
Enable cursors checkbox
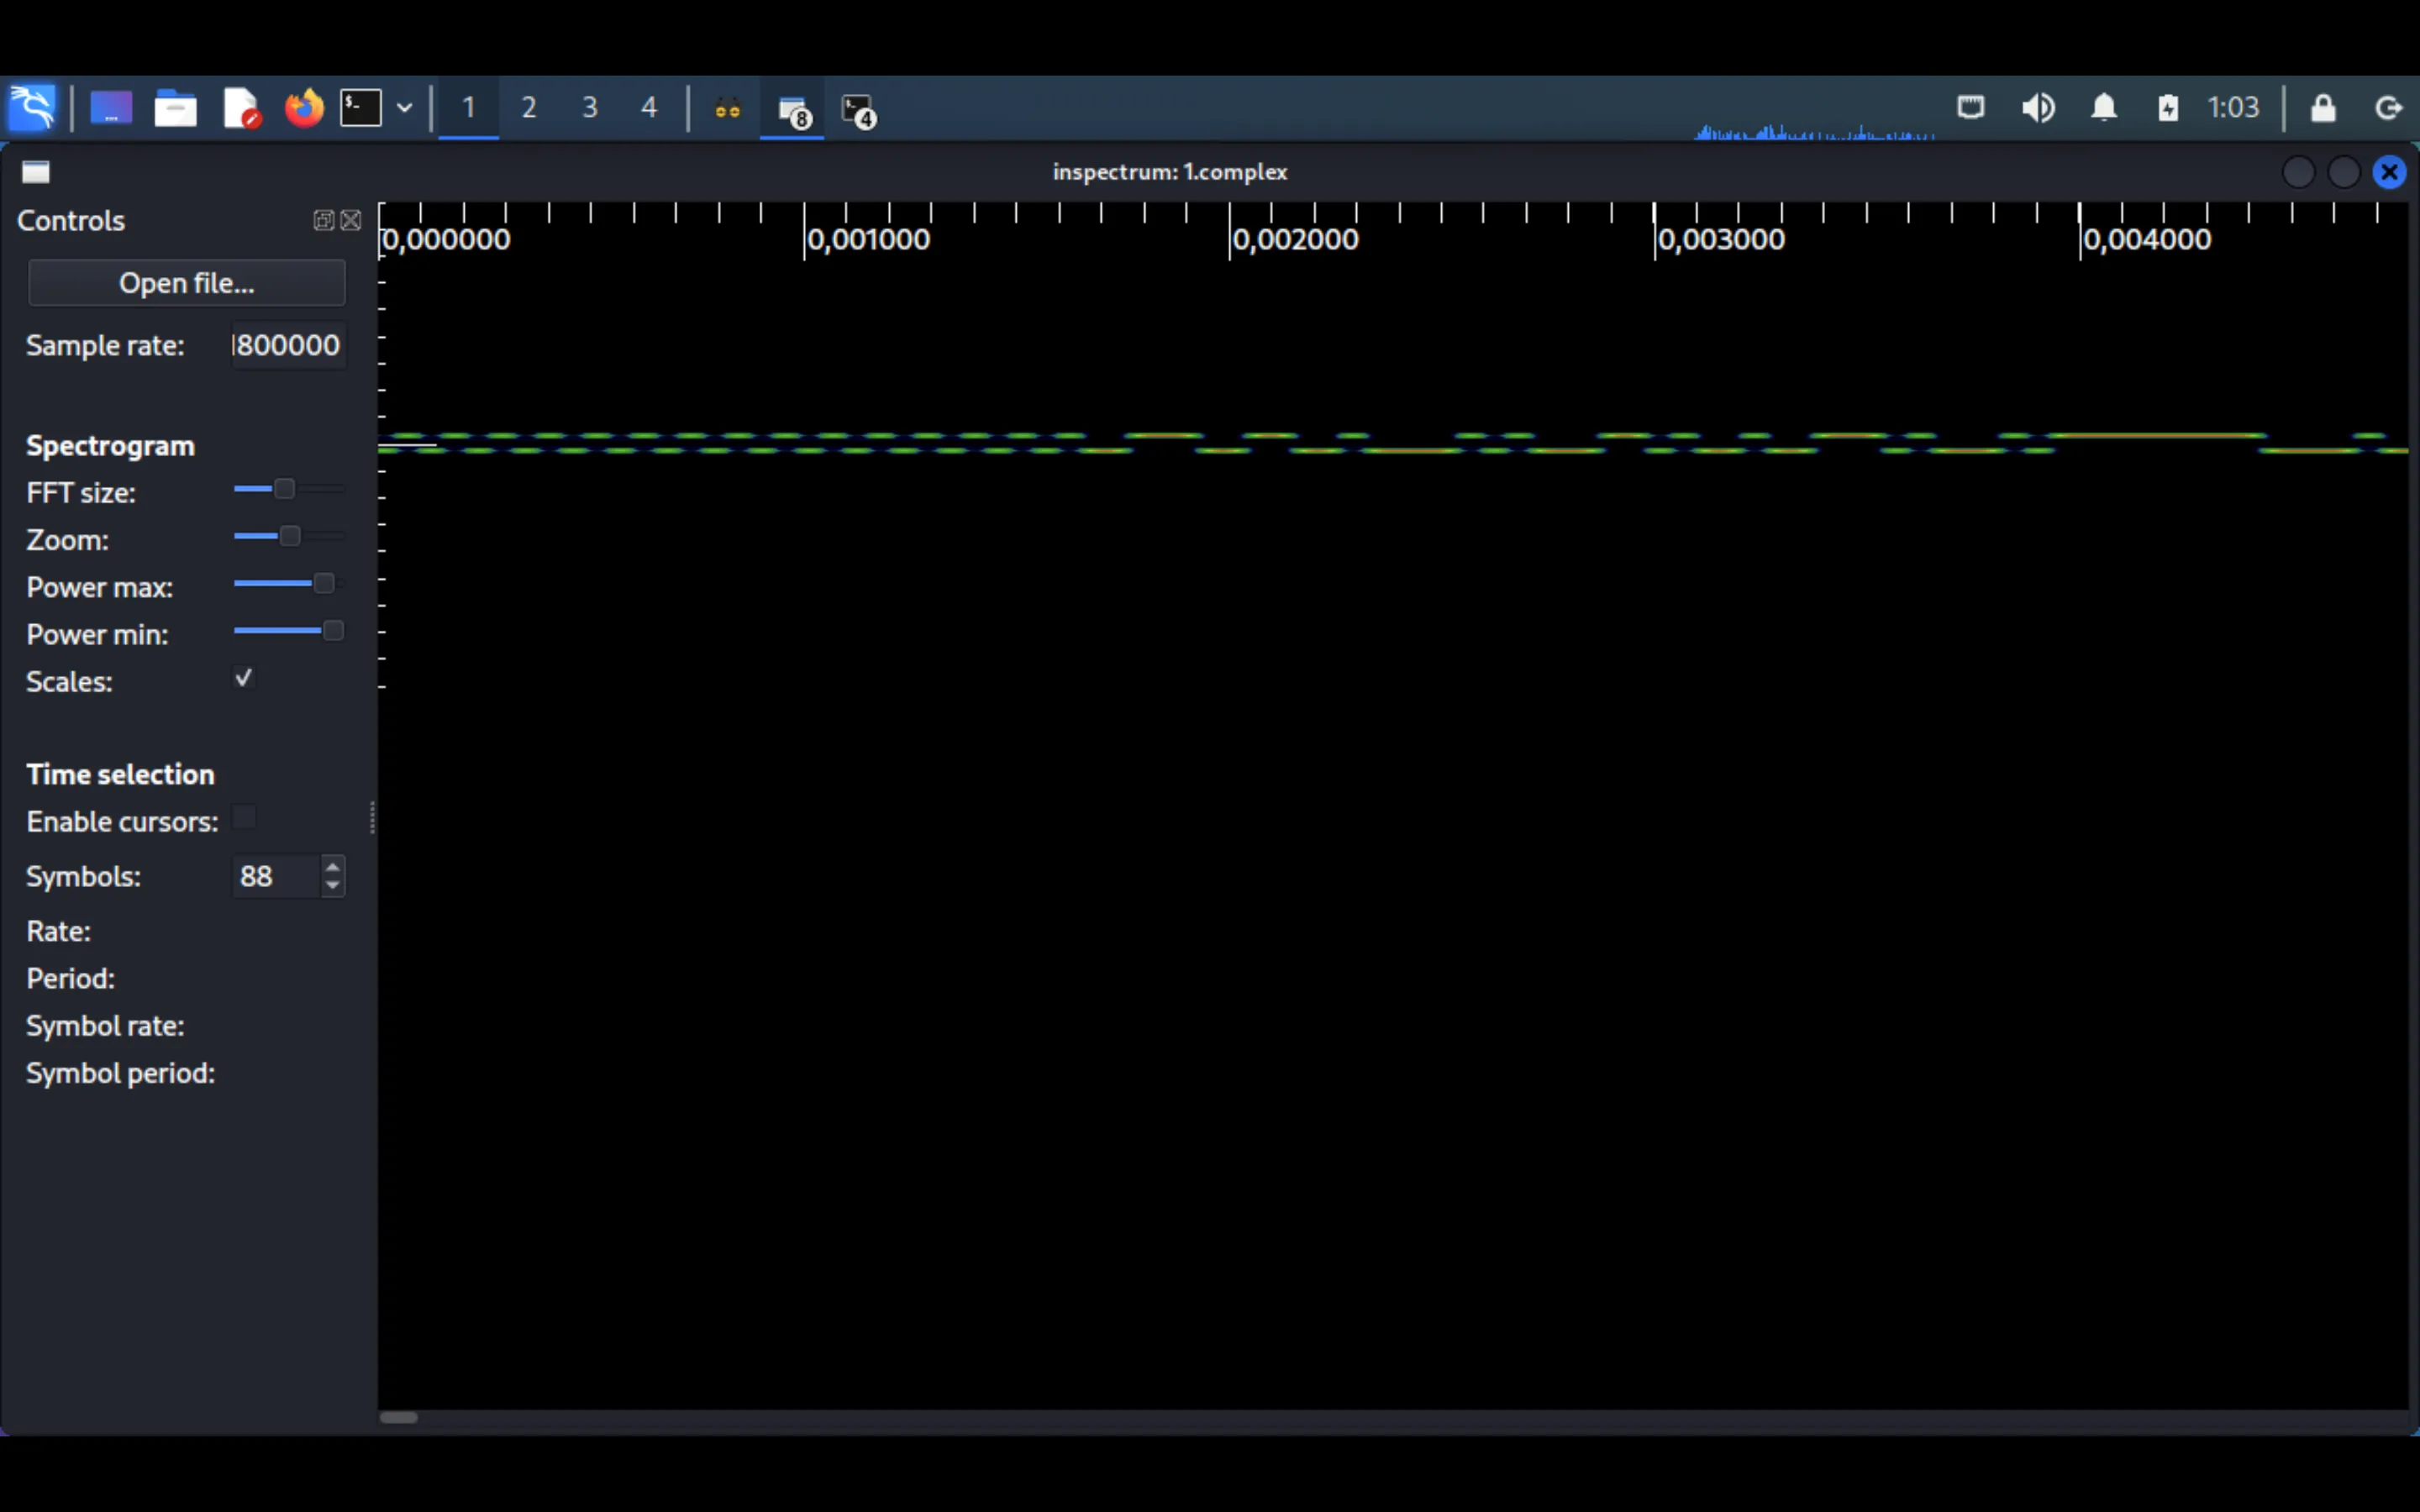(244, 818)
